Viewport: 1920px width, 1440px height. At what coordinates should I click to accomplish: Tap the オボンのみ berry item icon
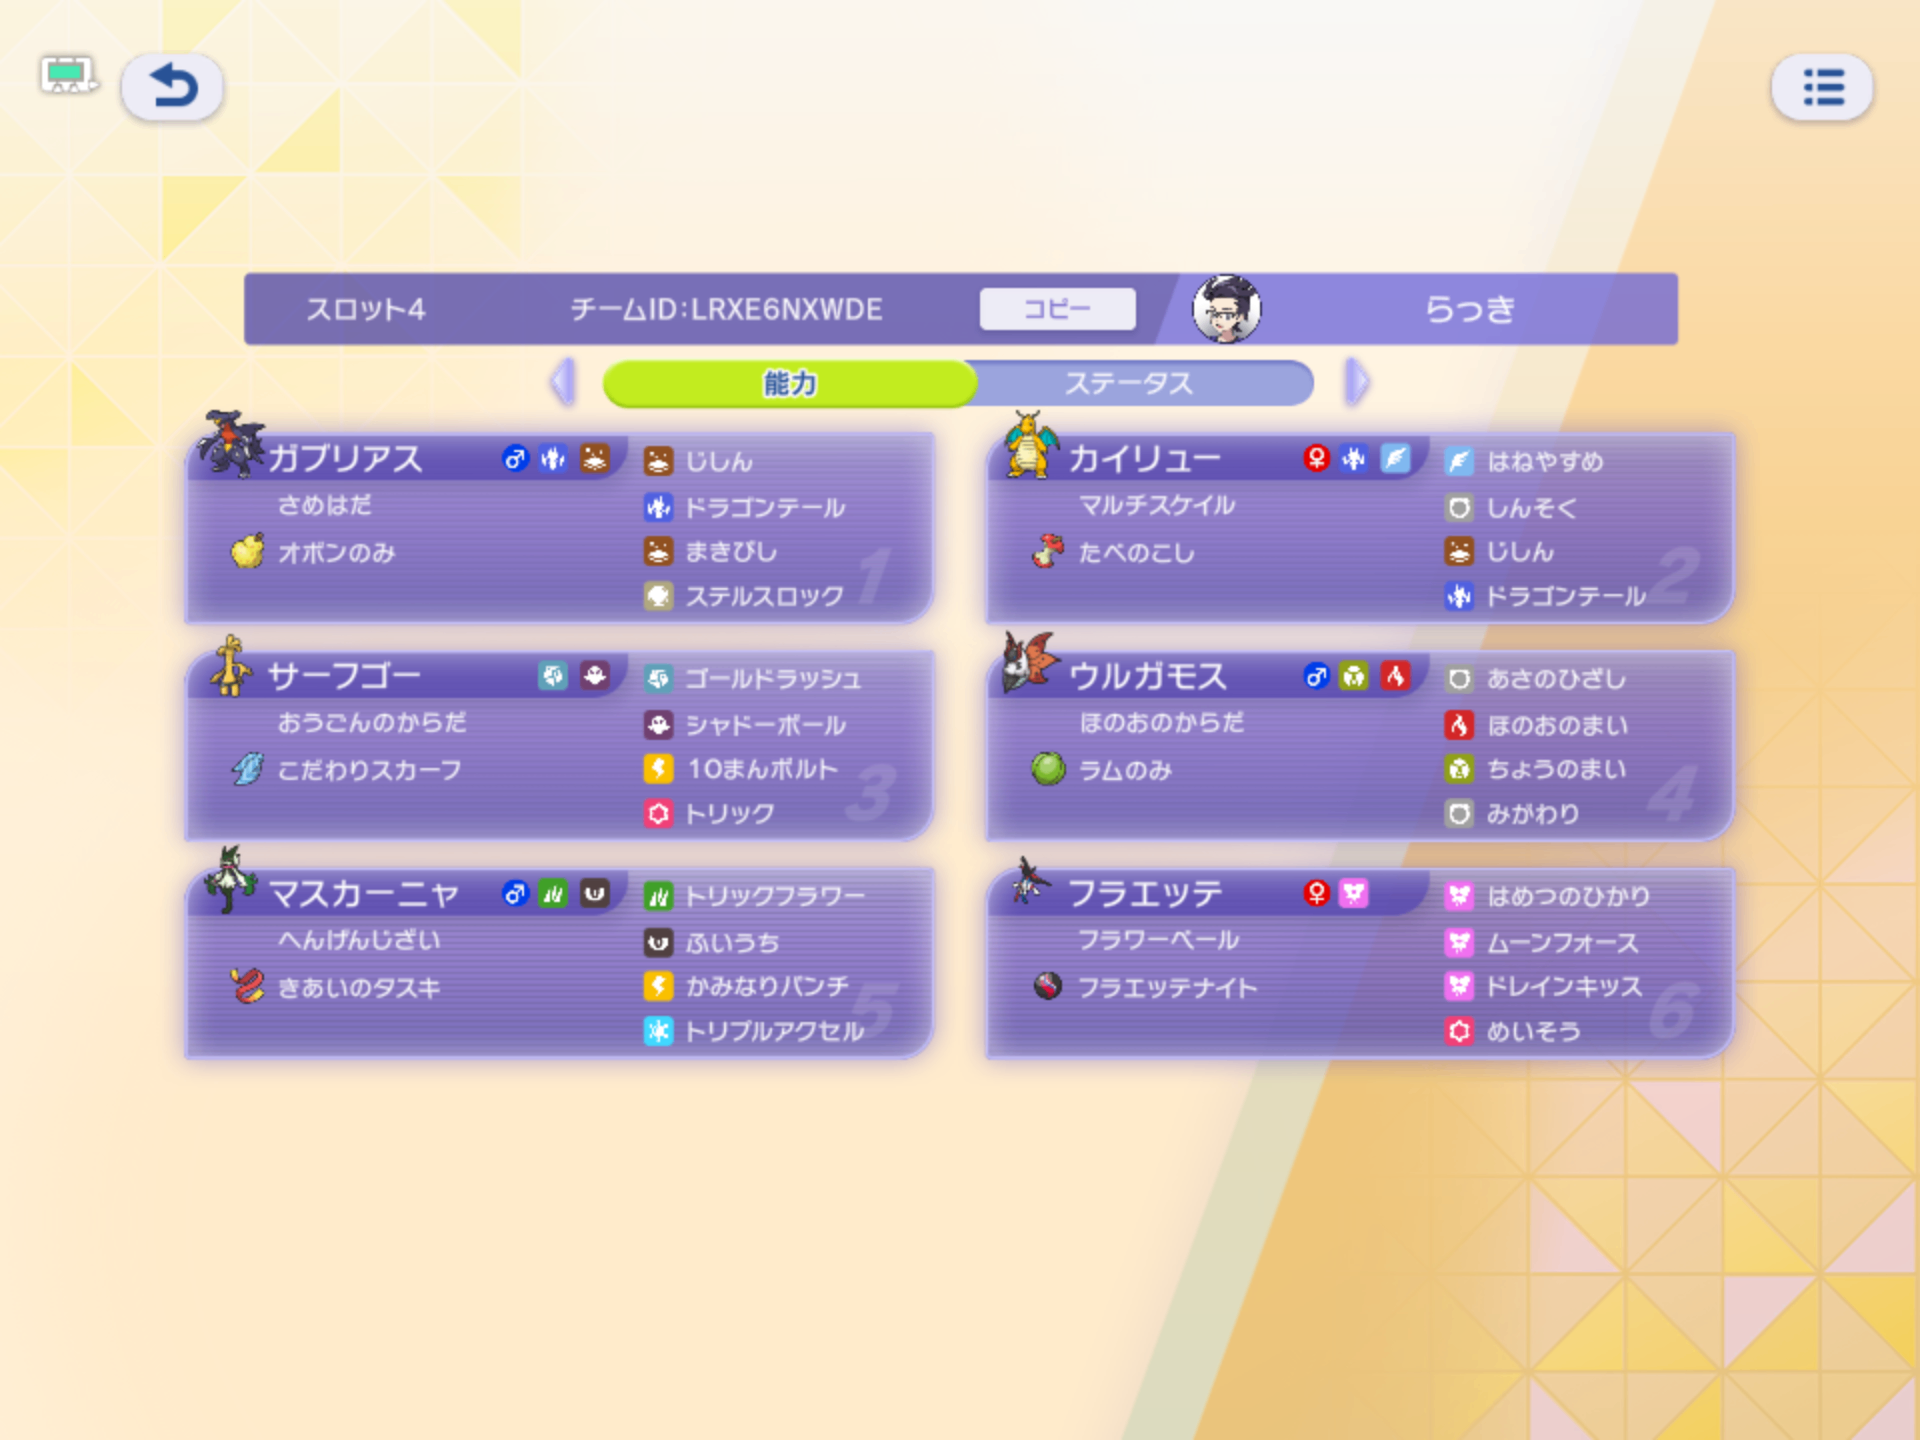click(247, 551)
